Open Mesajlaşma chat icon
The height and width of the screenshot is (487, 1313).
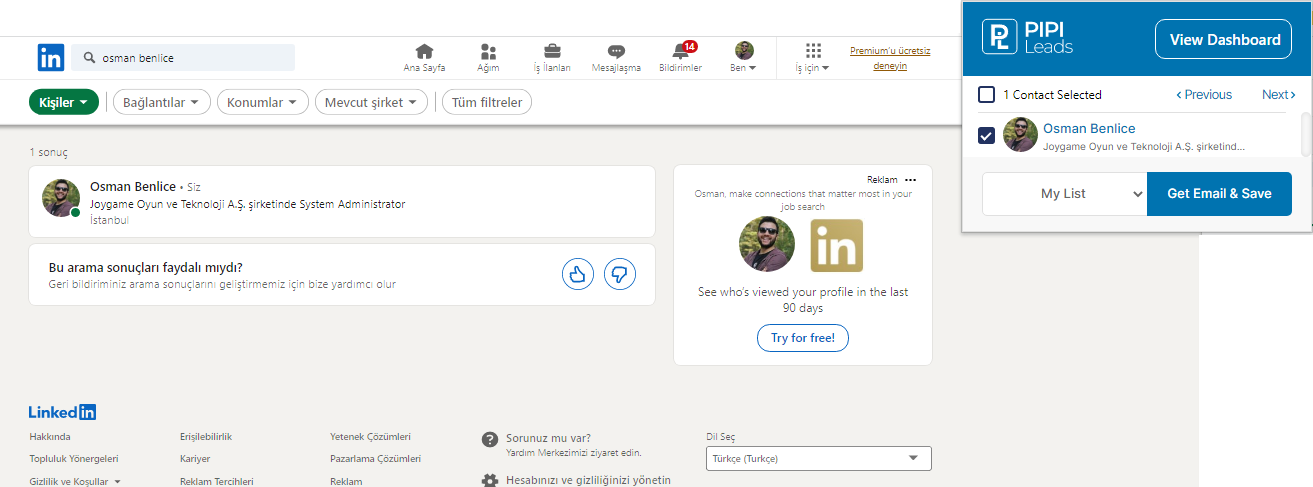[616, 51]
